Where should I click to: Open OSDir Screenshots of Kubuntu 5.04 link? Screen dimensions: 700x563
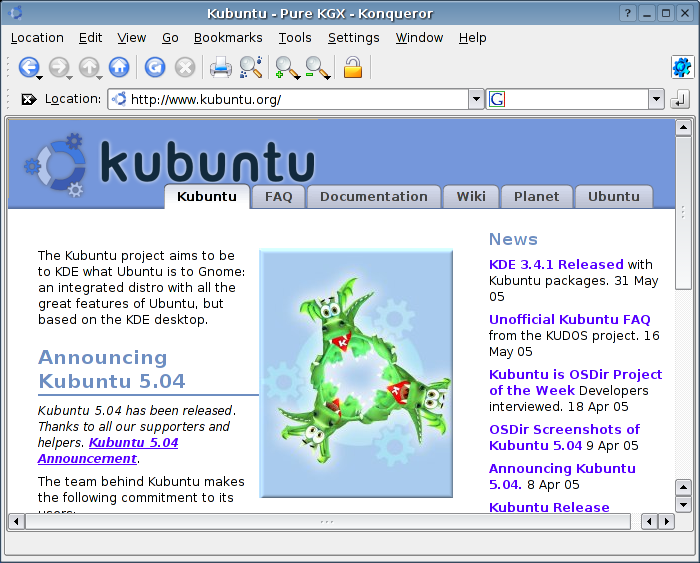point(564,437)
